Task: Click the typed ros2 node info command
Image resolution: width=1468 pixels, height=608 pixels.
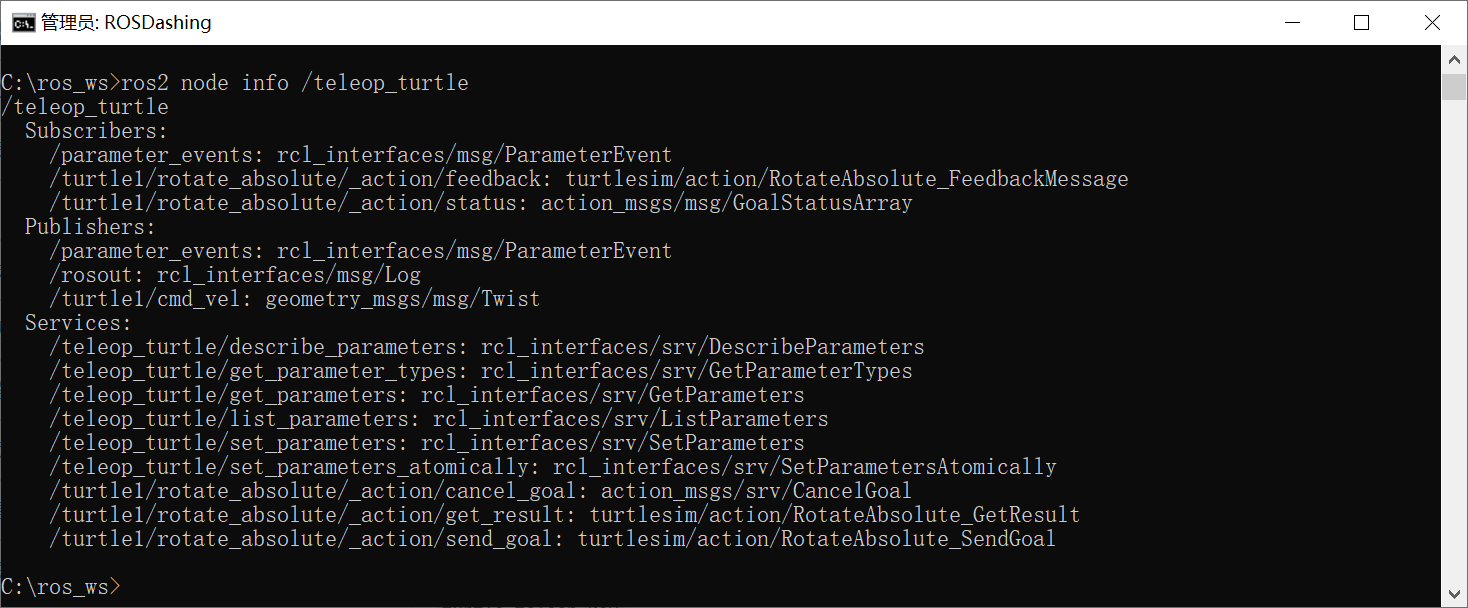Action: [294, 83]
